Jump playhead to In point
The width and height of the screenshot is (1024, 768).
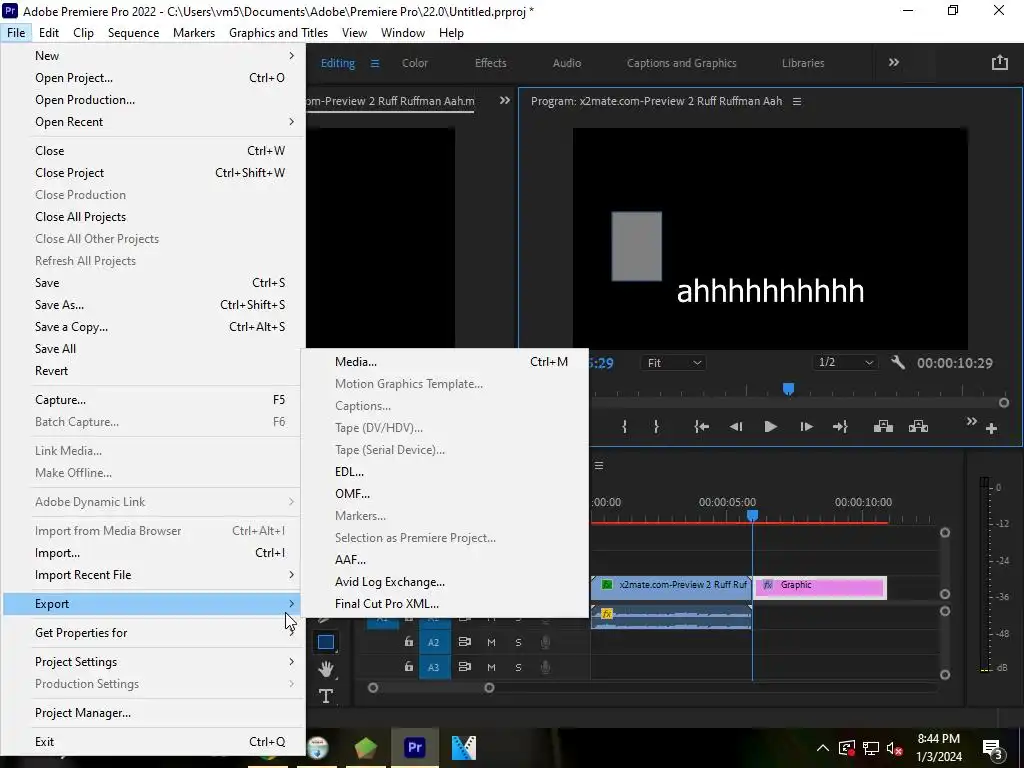click(701, 426)
